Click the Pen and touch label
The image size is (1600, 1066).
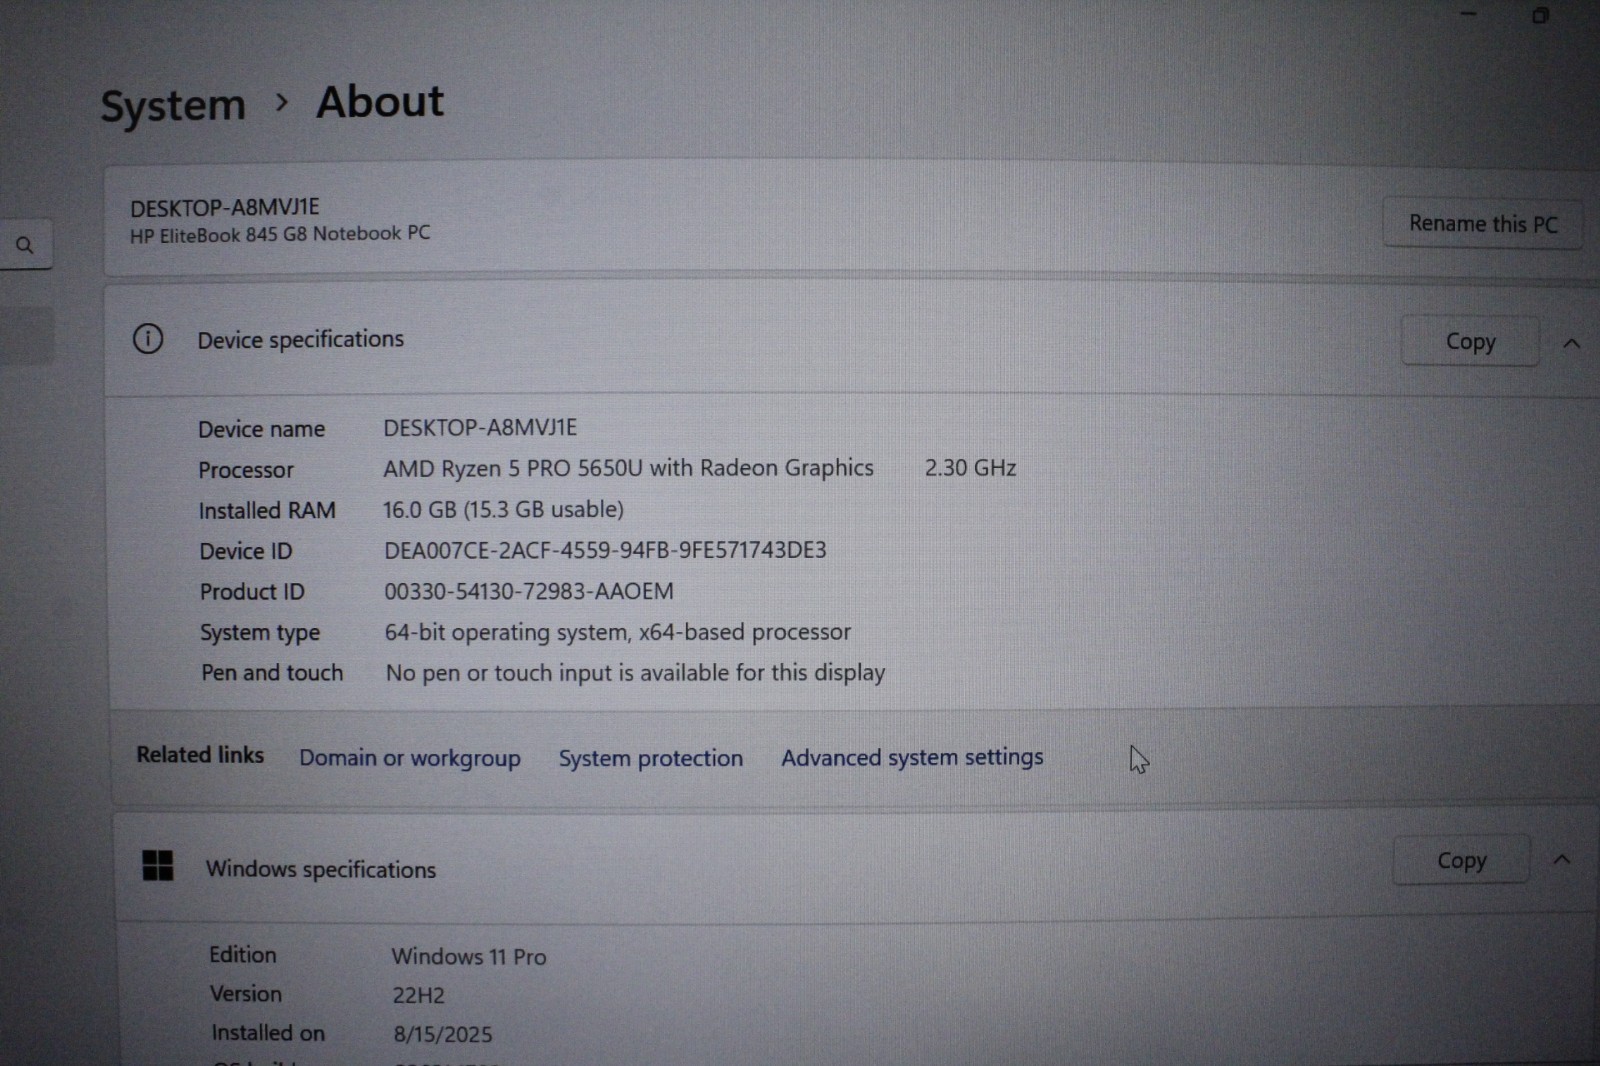click(x=272, y=673)
